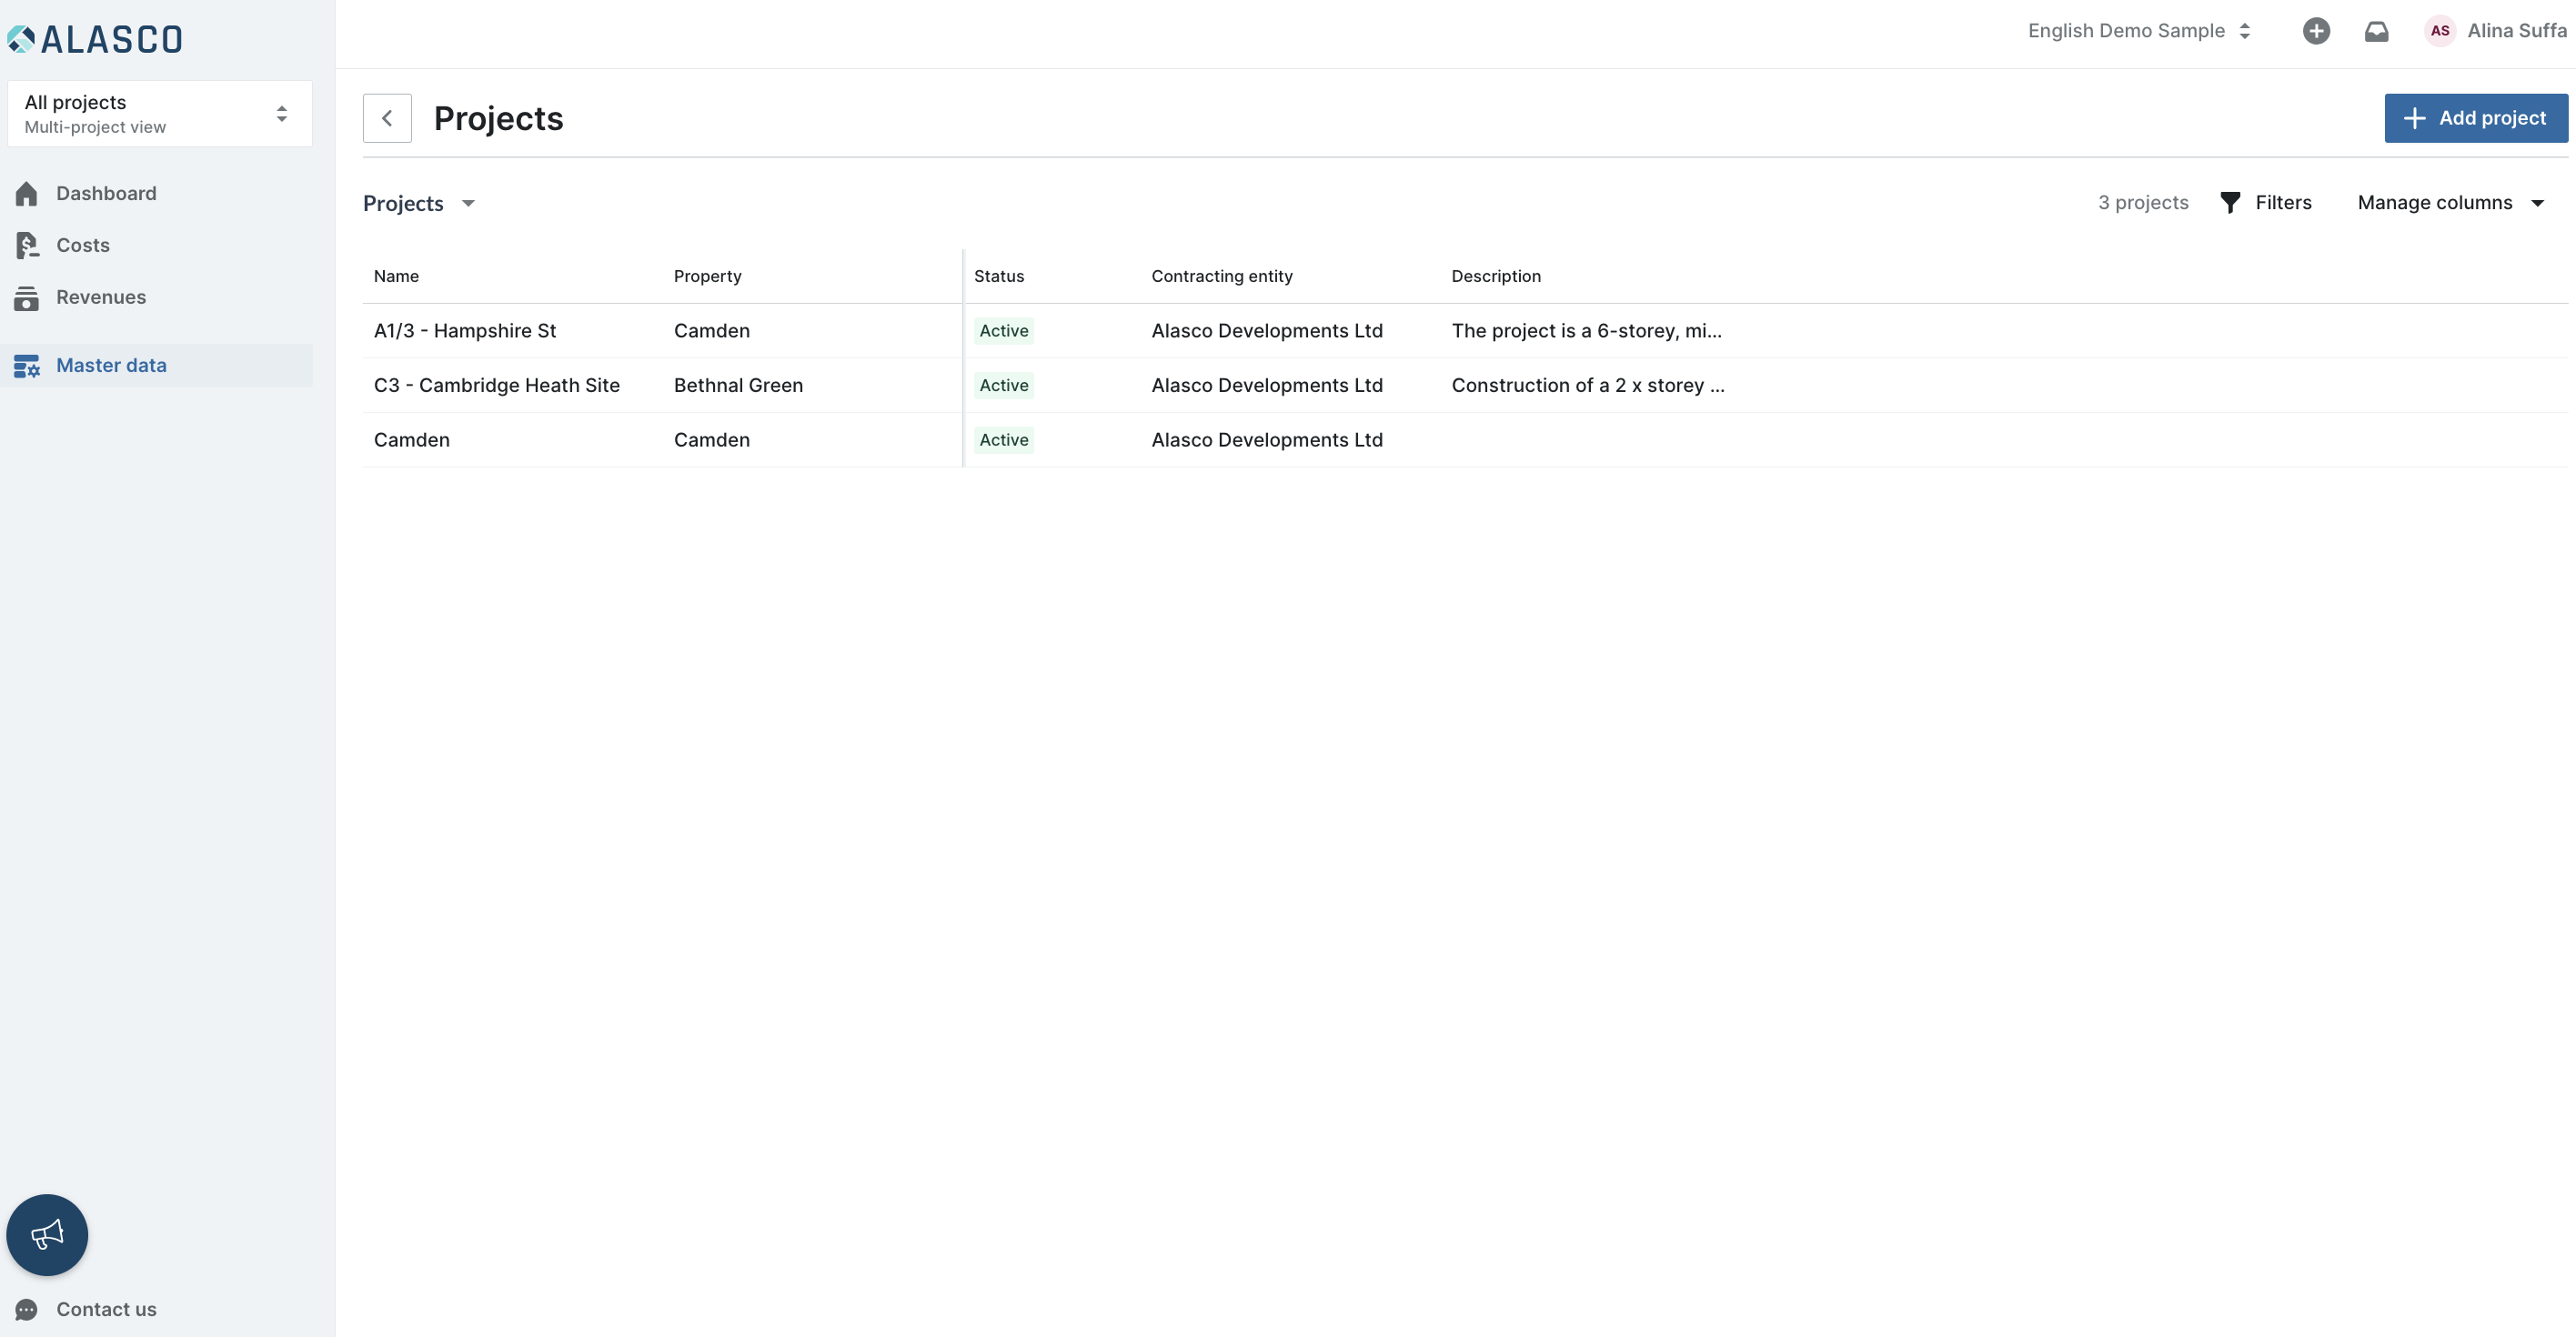Go back with the chevron button
Screen dimensions: 2576x1337
pyautogui.click(x=387, y=118)
